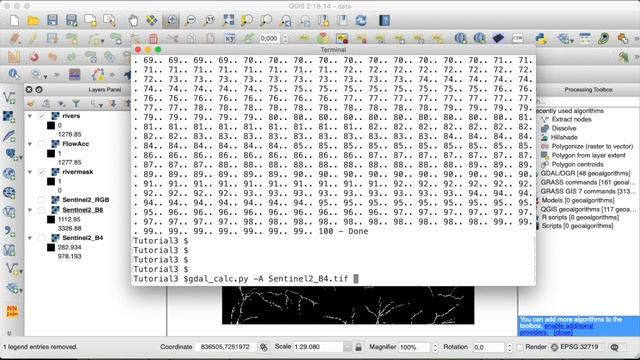
Task: Collapse the rivers layer legend
Action: pyautogui.click(x=30, y=116)
